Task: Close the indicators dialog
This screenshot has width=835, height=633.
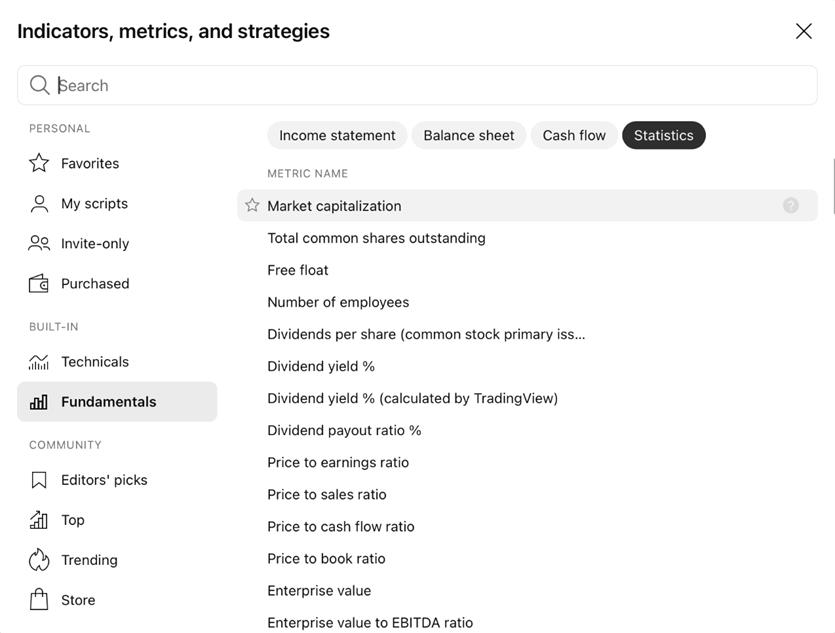Action: pos(804,31)
